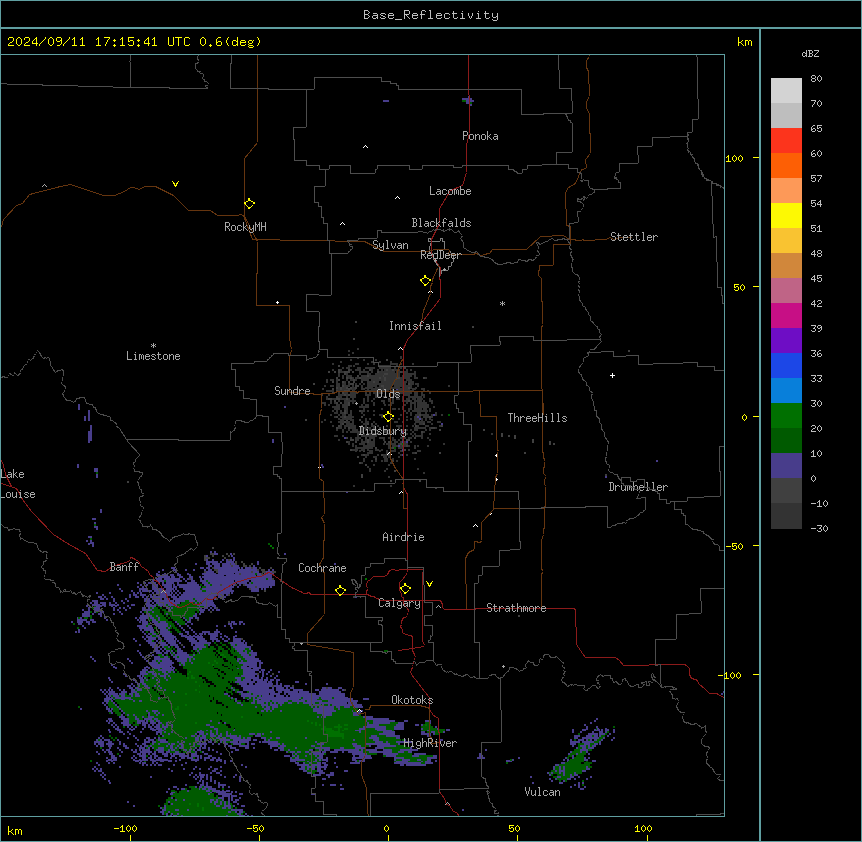Click the yellow V marker northwest of RockyMH
This screenshot has width=862, height=842.
tap(175, 184)
